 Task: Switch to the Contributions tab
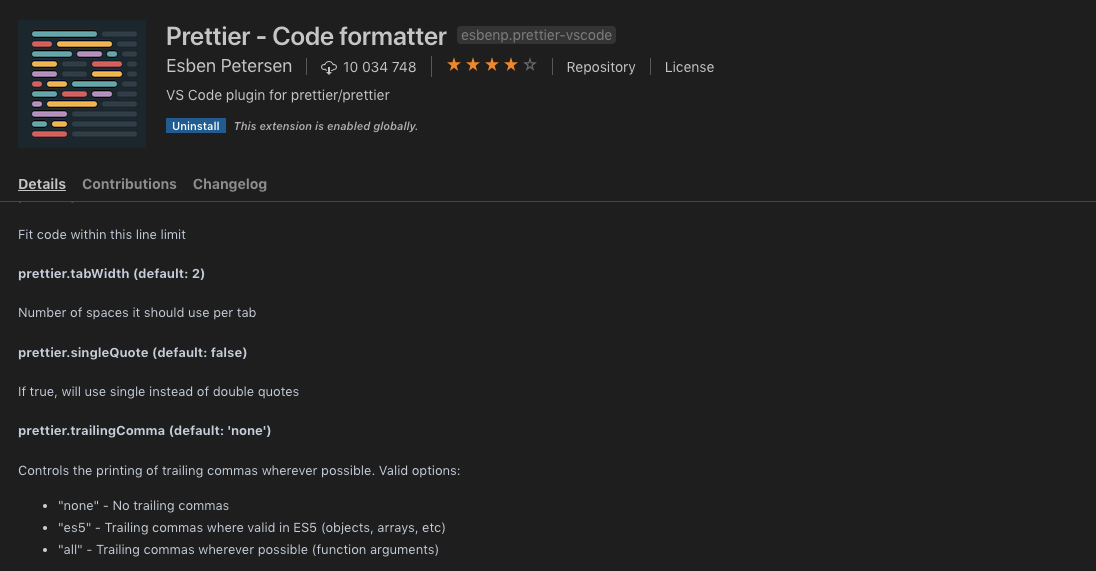tap(129, 184)
